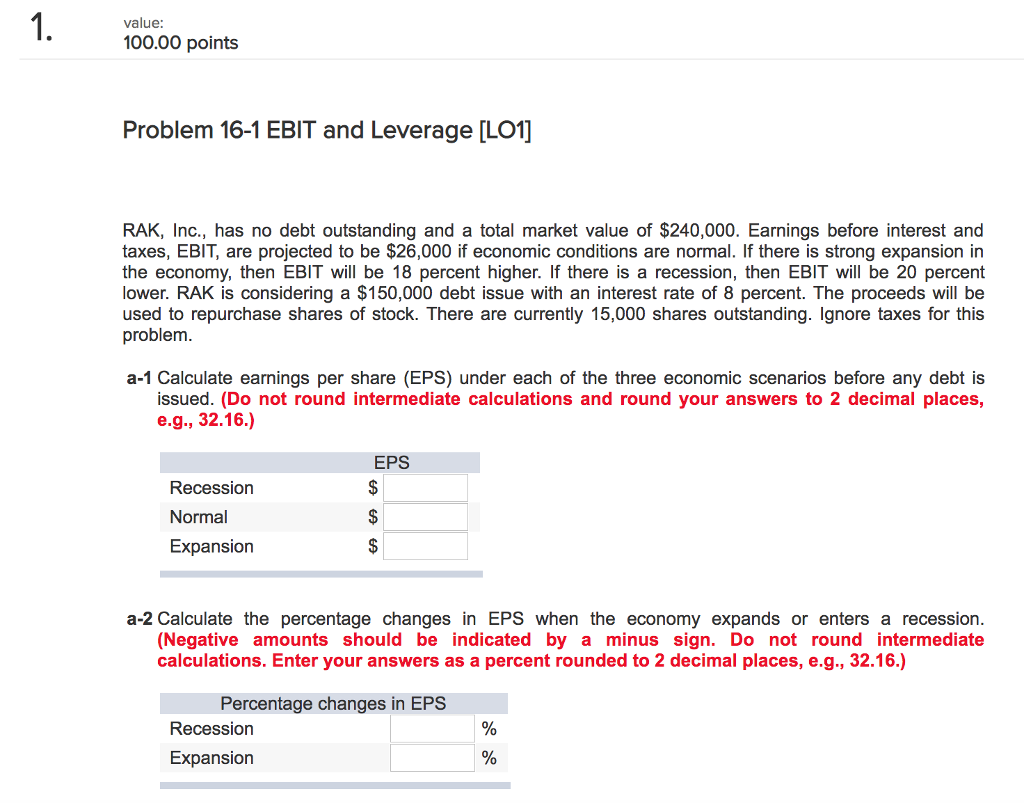Click the Recession percentage change input box
This screenshot has height=803, width=1024.
click(x=432, y=728)
